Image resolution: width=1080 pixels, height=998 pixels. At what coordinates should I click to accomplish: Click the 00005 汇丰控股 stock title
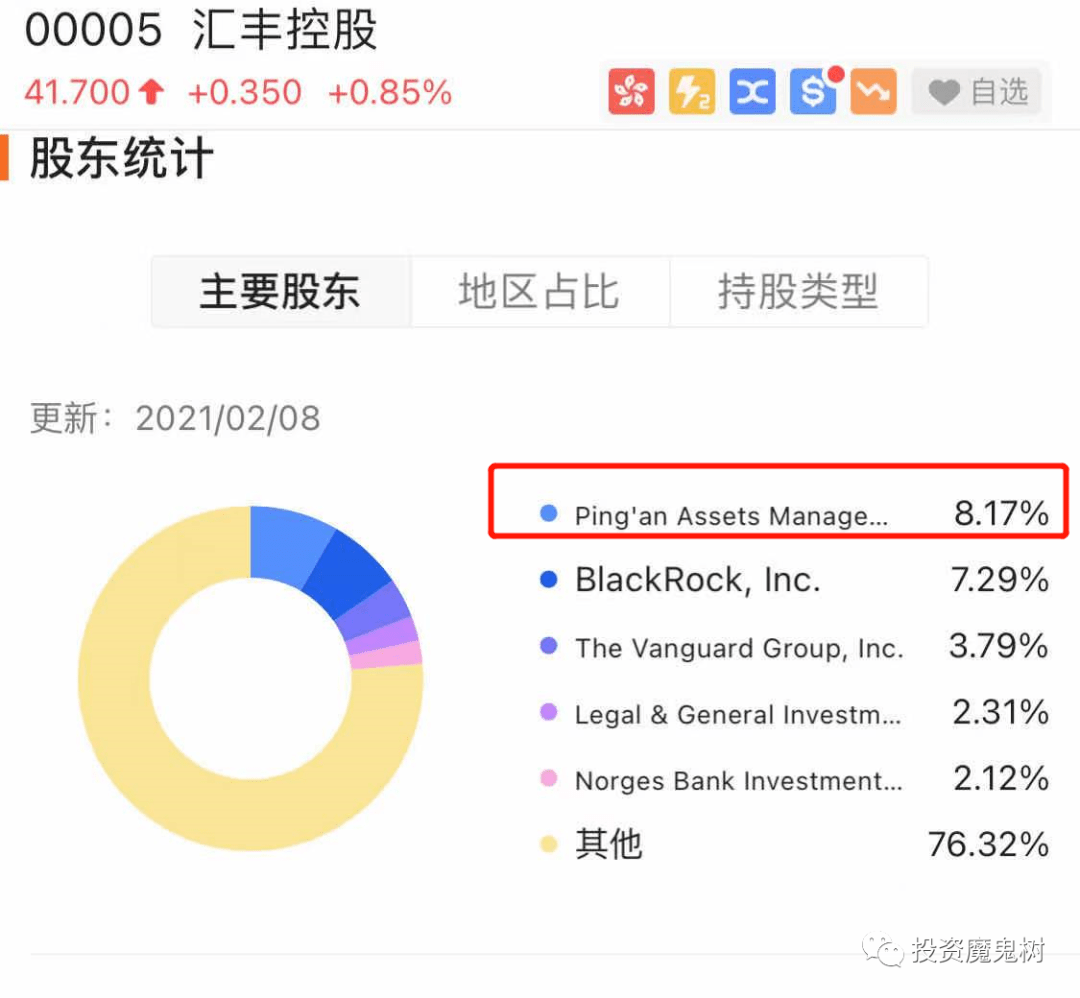pos(201,30)
